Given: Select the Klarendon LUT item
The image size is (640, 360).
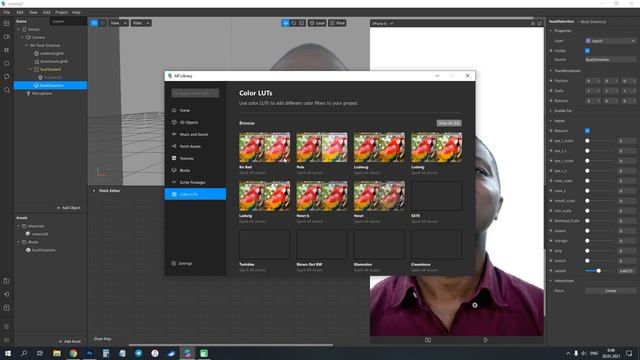Looking at the screenshot, I should 379,245.
